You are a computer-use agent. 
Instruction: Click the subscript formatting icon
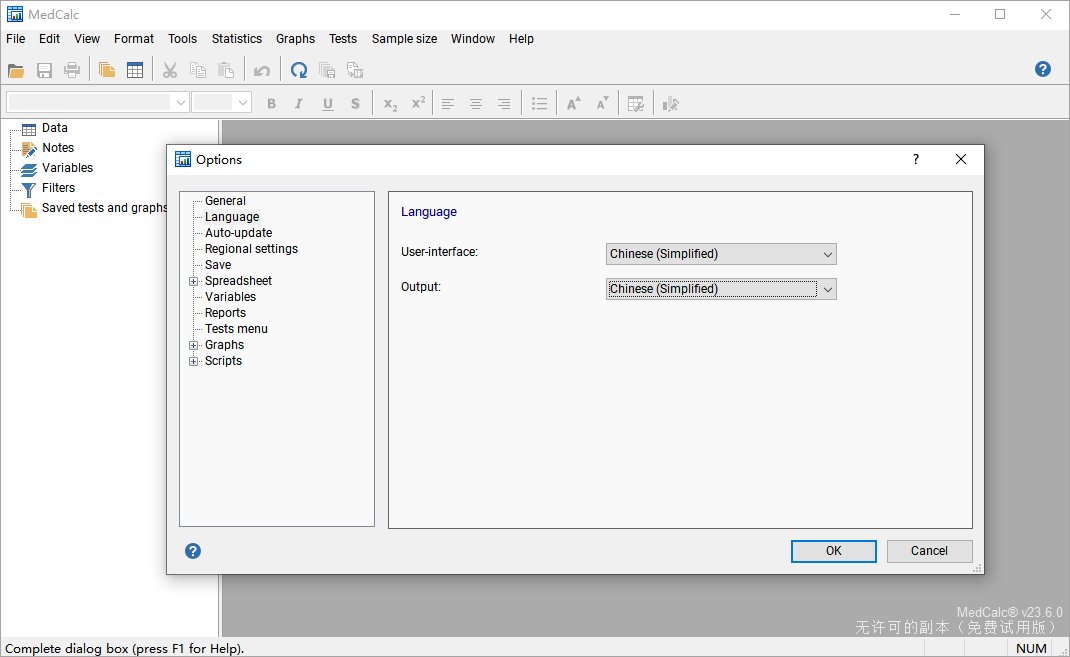pyautogui.click(x=390, y=104)
